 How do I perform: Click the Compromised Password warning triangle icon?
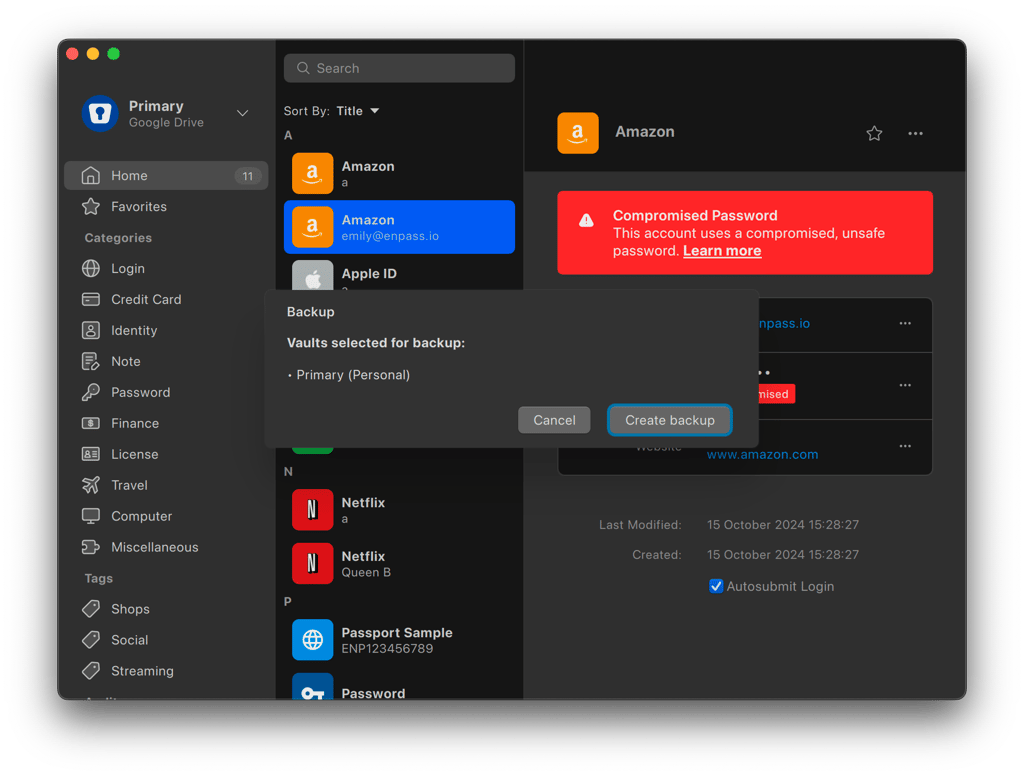pyautogui.click(x=586, y=220)
